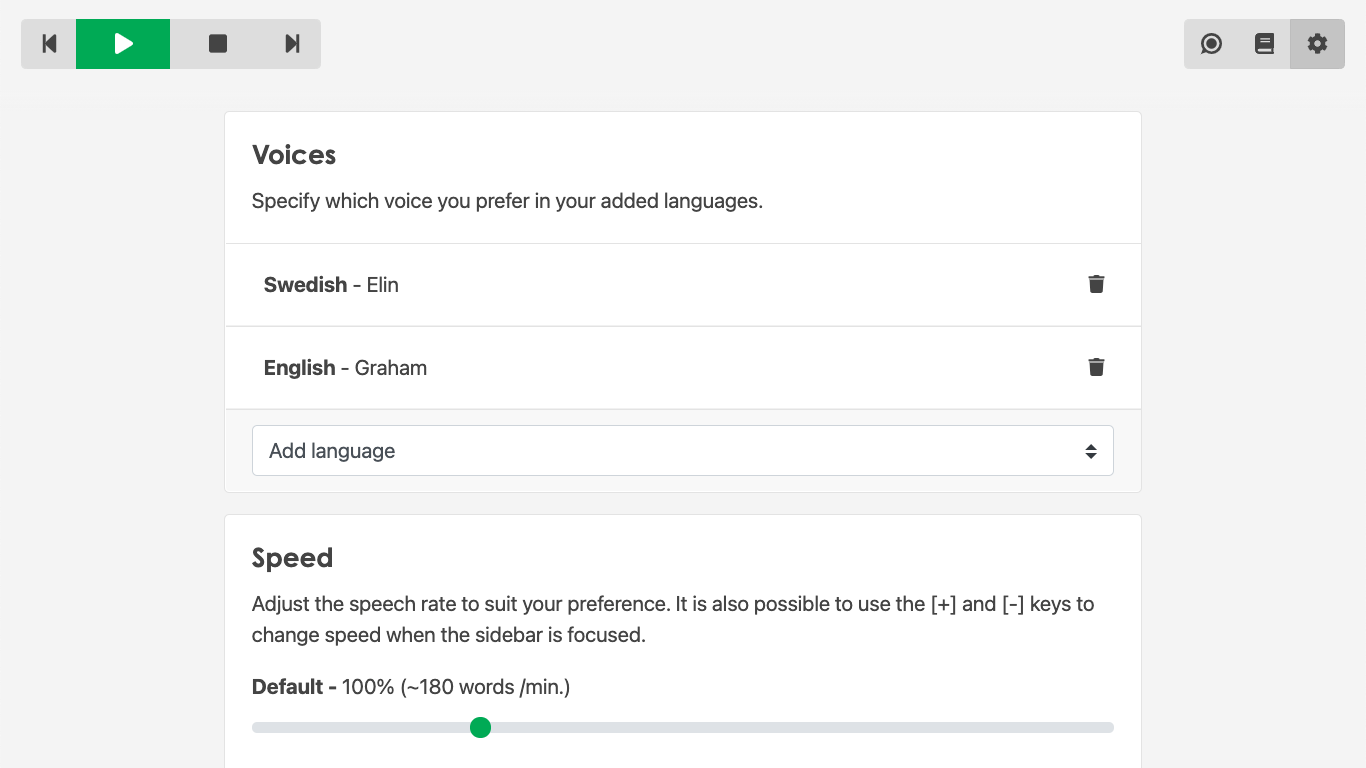Image resolution: width=1366 pixels, height=768 pixels.
Task: Remove the English voice via trash icon
Action: [x=1096, y=367]
